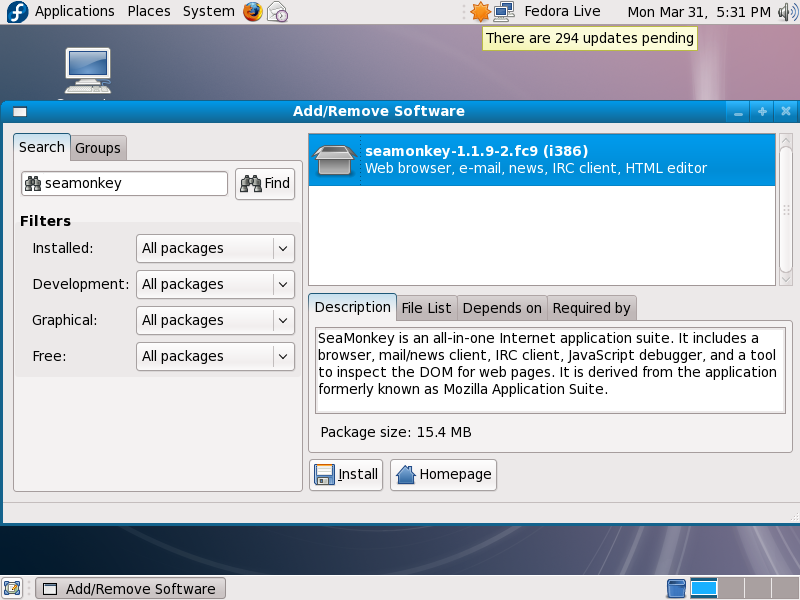Open the Graphical filter dropdown
The image size is (800, 600).
point(215,320)
